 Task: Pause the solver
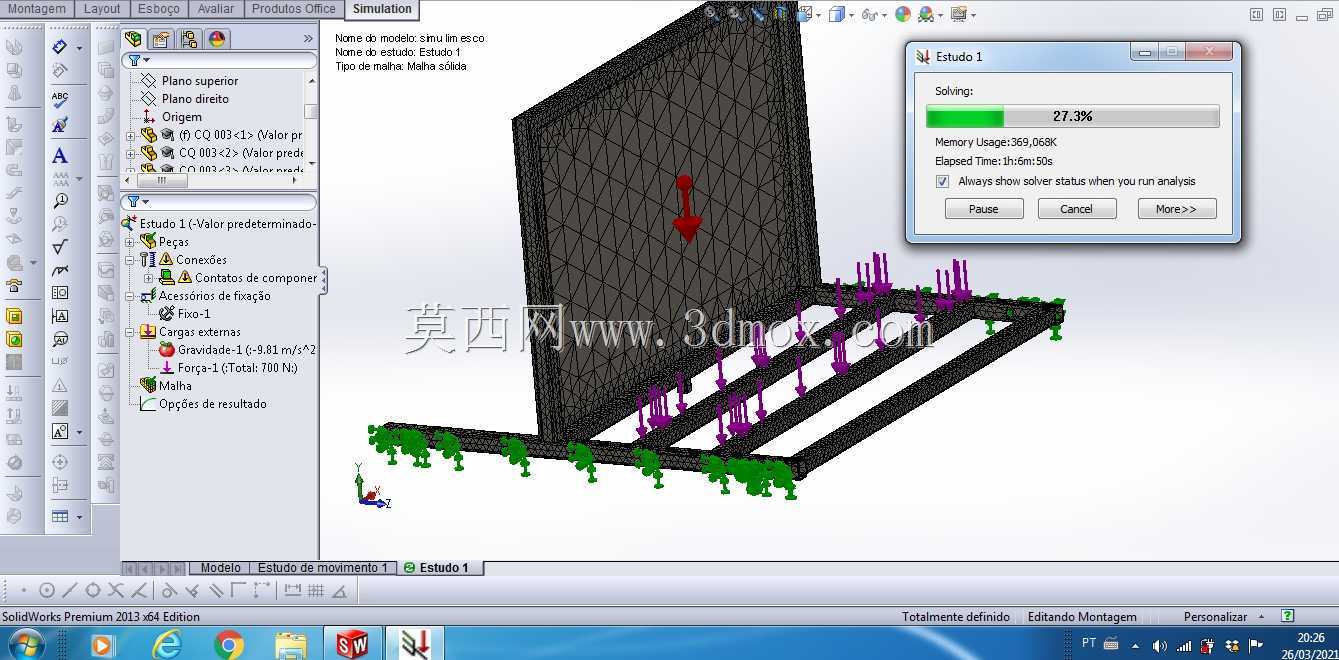tap(983, 209)
